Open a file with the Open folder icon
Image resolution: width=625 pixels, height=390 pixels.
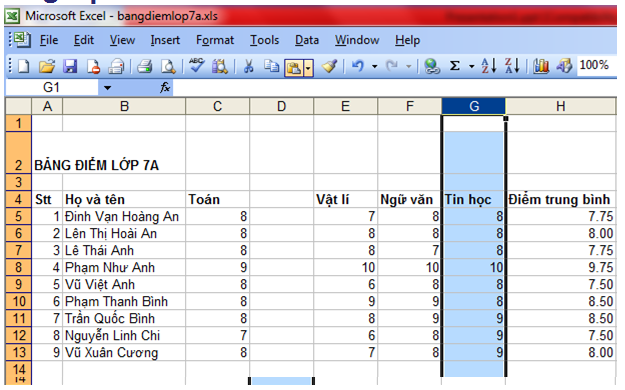click(x=47, y=66)
